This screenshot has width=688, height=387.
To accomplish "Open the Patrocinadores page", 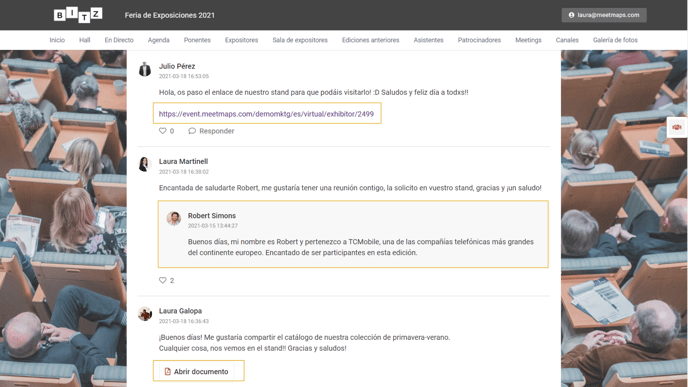I will [479, 40].
